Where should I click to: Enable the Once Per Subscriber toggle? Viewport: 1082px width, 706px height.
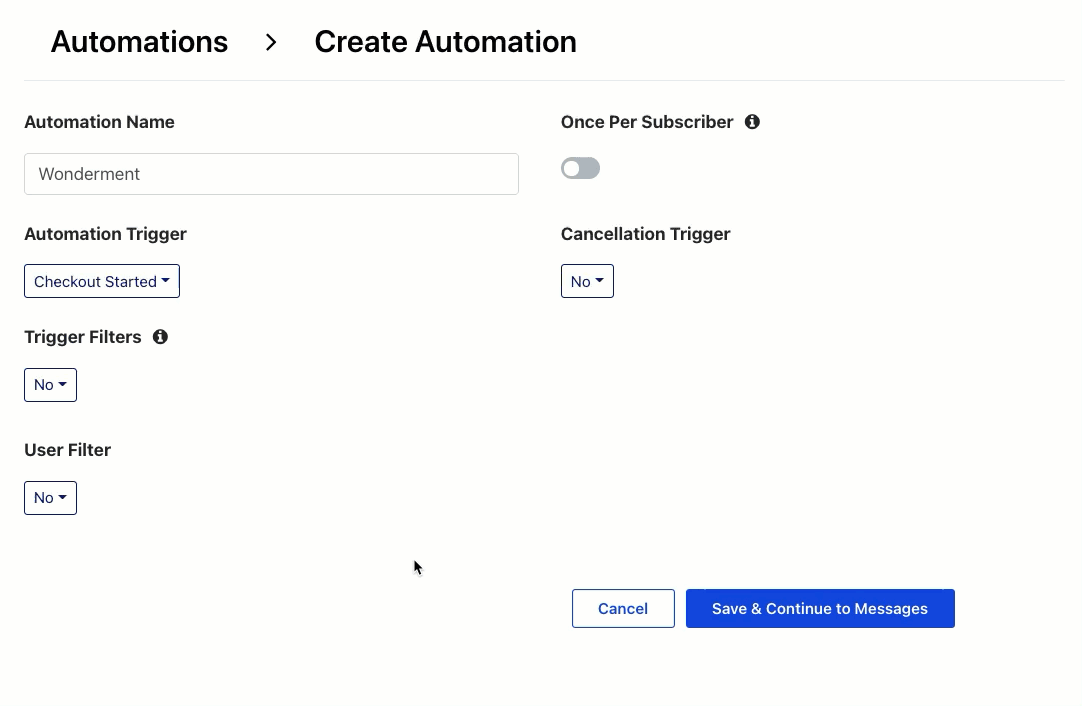[x=580, y=168]
